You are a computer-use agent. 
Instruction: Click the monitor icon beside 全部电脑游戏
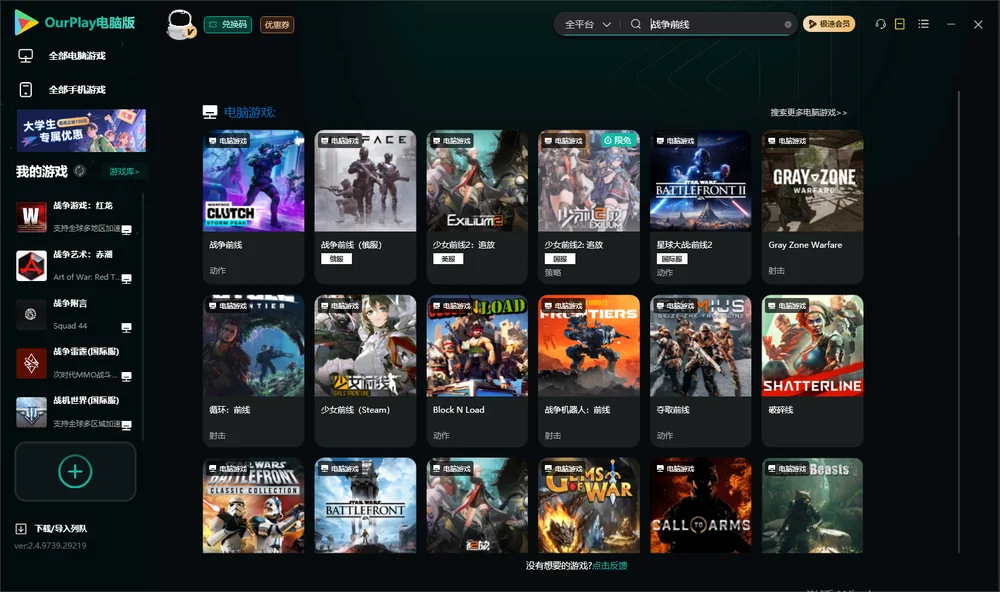coord(26,56)
